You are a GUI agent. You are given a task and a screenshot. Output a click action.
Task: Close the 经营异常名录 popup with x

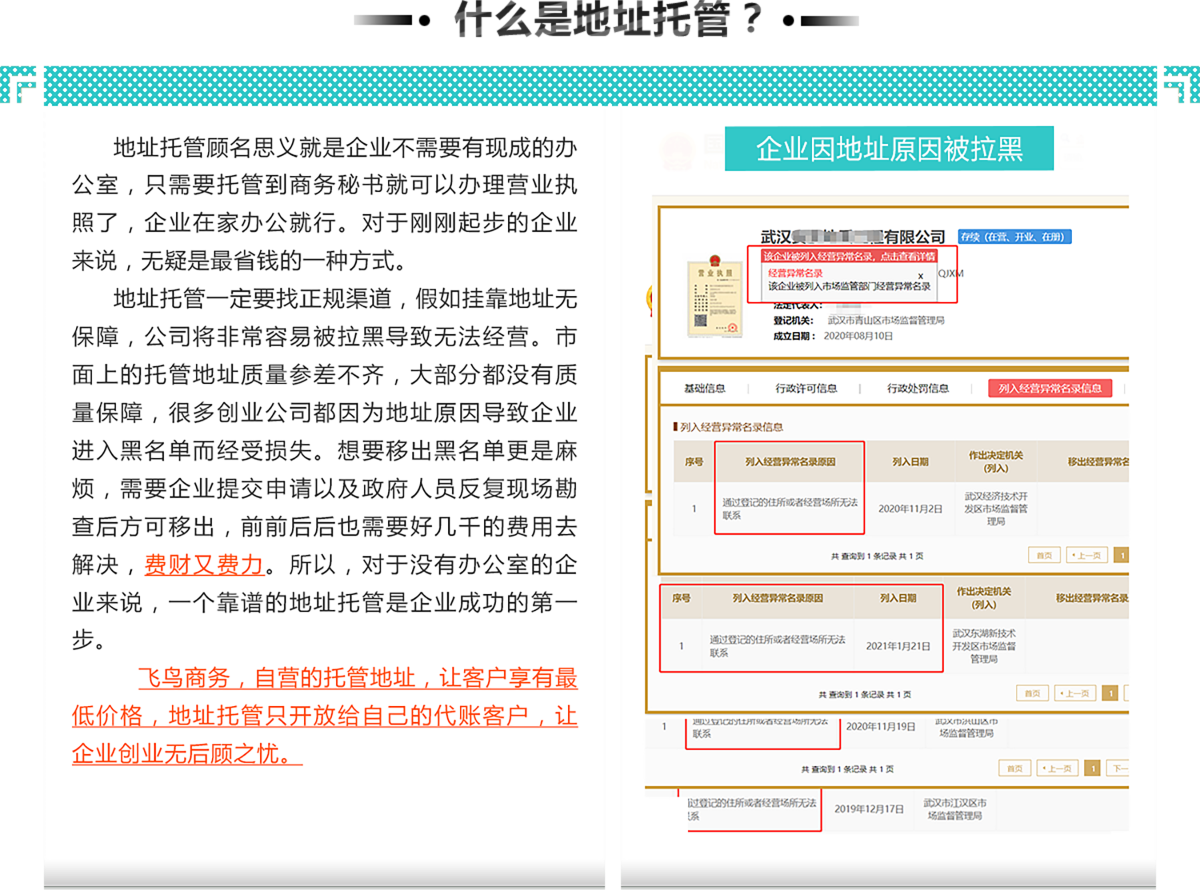coord(920,275)
